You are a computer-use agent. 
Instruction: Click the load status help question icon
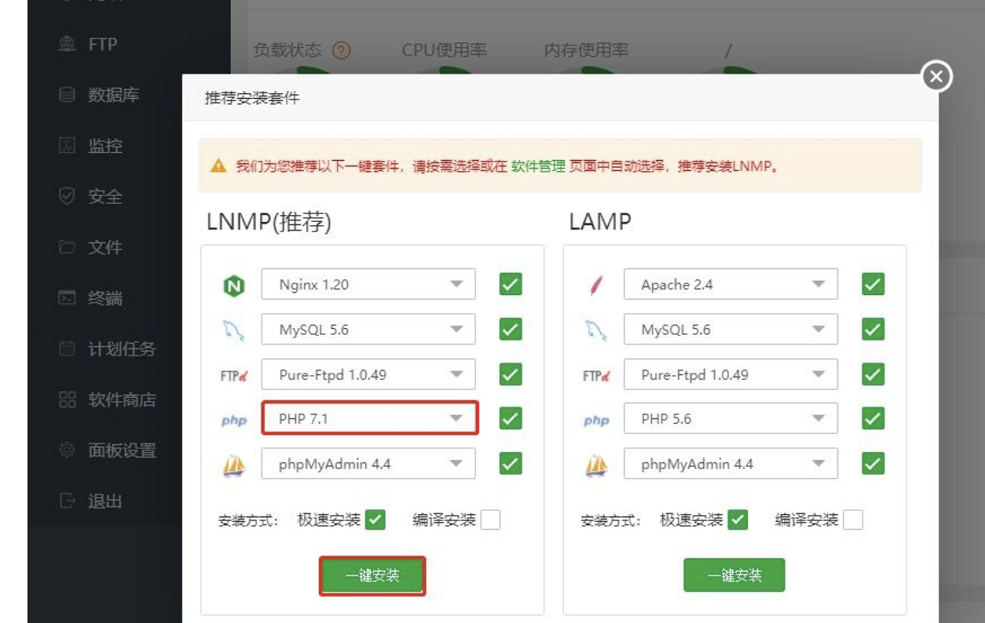click(341, 50)
